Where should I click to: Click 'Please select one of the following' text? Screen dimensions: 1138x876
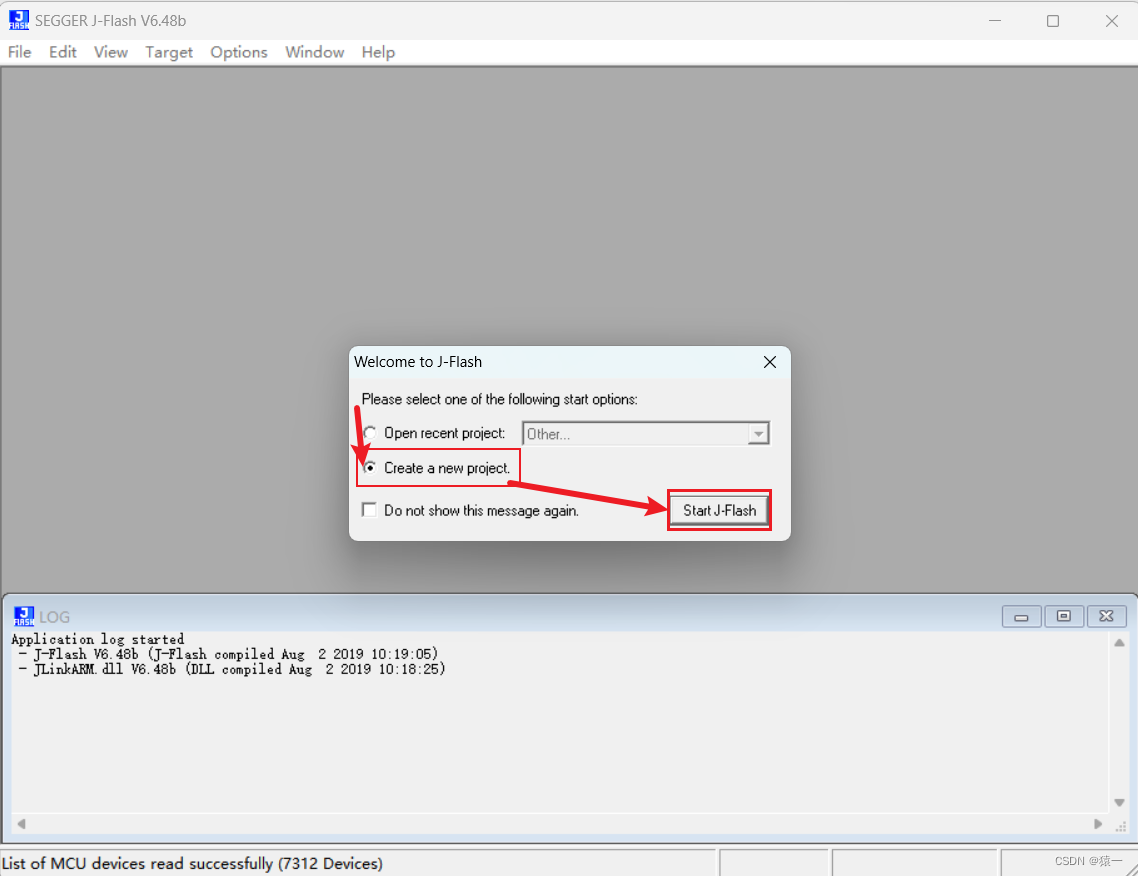point(499,399)
